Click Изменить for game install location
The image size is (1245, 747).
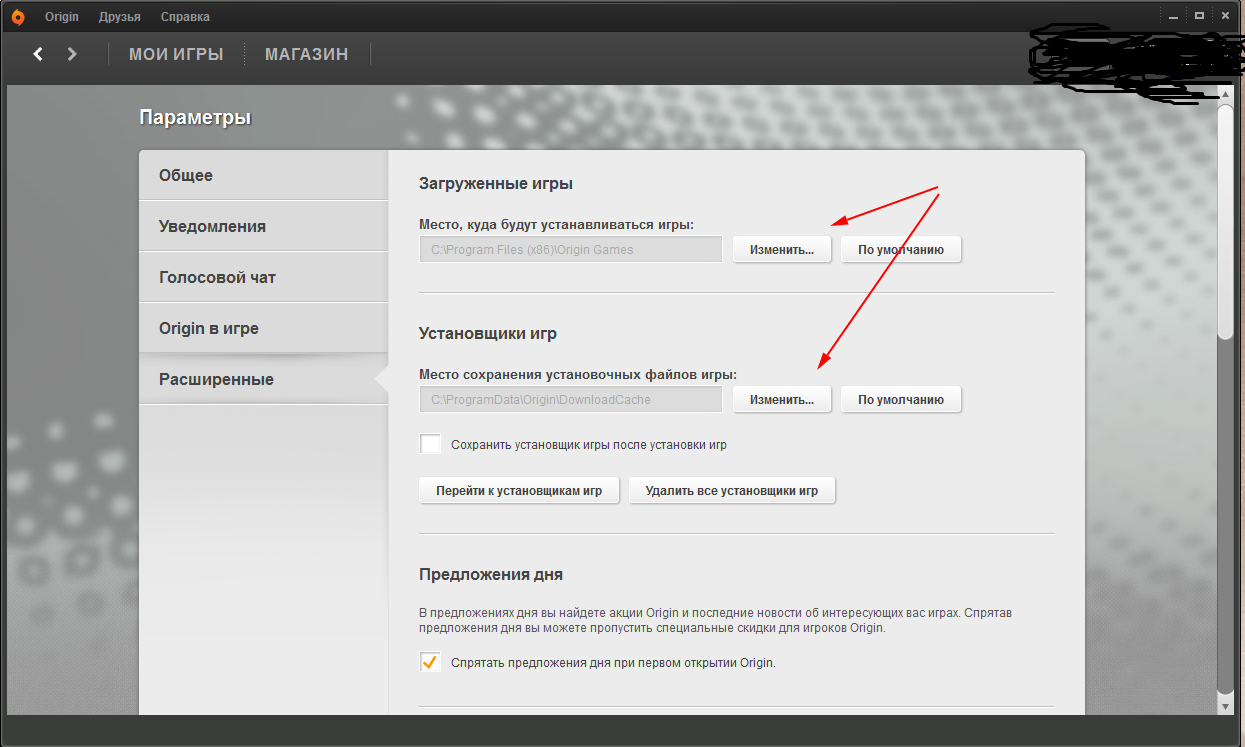[782, 249]
